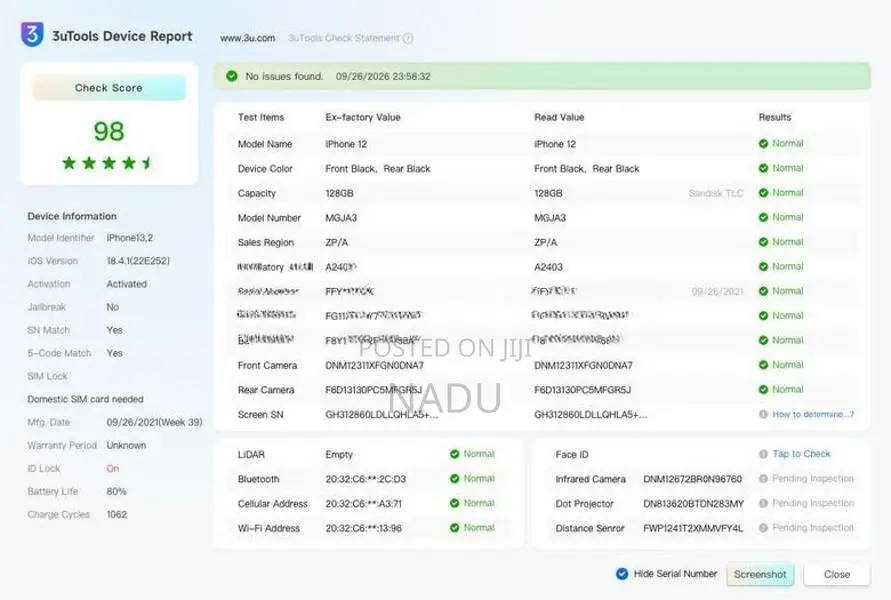The width and height of the screenshot is (891, 600).
Task: Click the Pending Inspection icon for Infrared Camera
Action: tap(763, 478)
